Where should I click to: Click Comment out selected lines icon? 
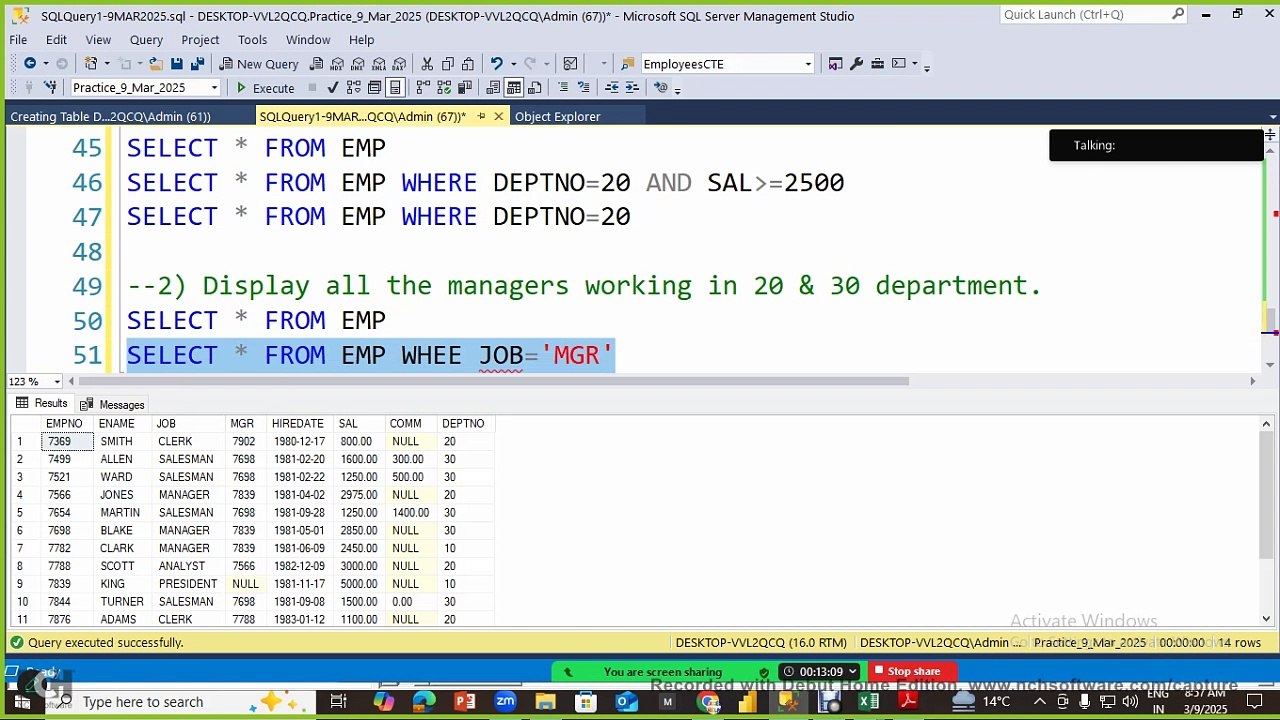(x=563, y=87)
